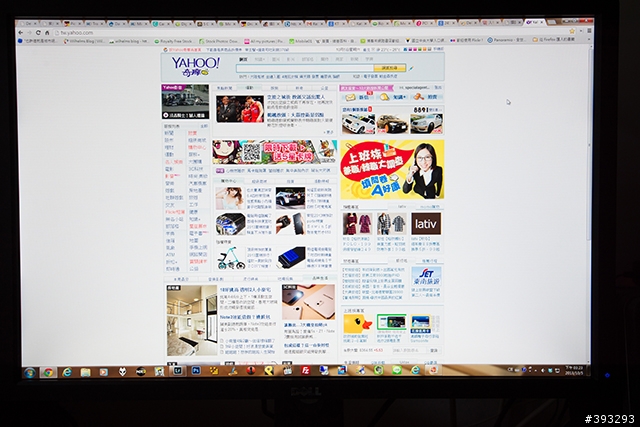The width and height of the screenshot is (640, 427).
Task: Click the yellow Yahoo search button
Action: (x=390, y=68)
